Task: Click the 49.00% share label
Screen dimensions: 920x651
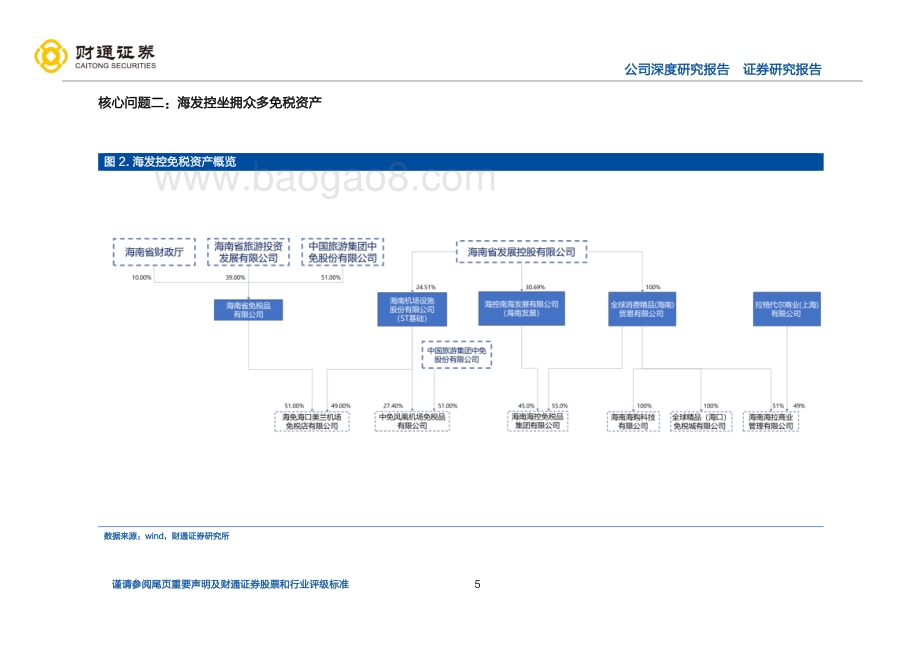Action: tap(340, 406)
